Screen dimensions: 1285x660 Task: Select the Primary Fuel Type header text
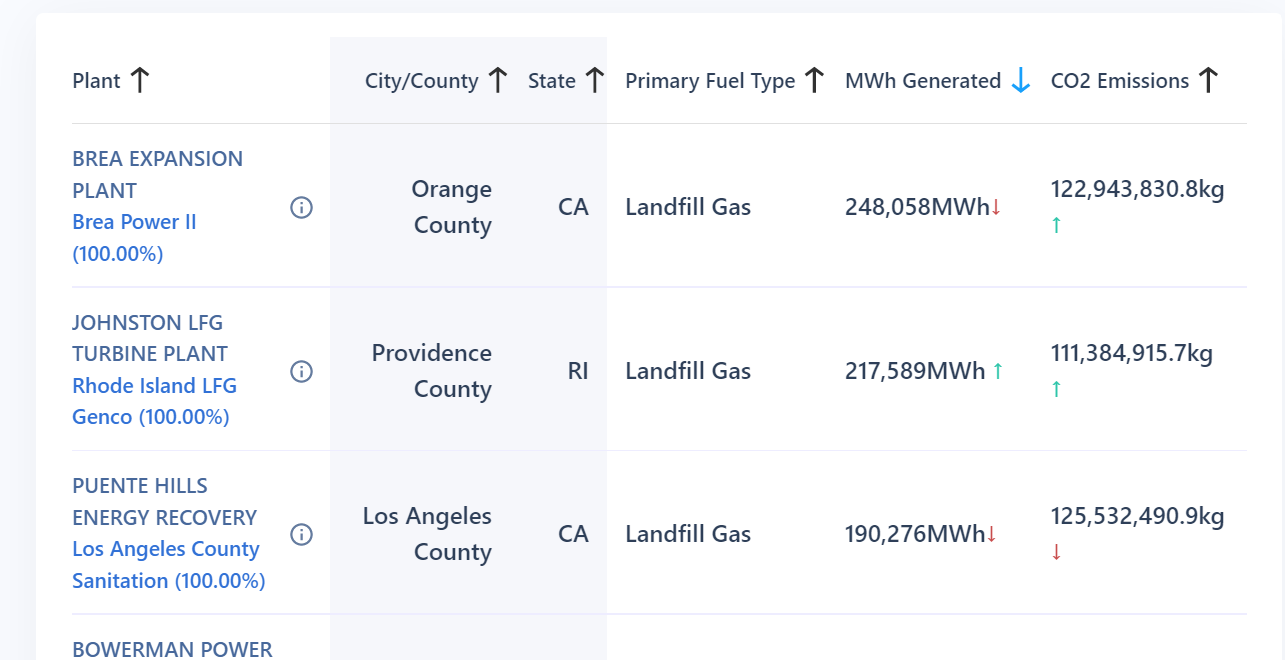710,81
